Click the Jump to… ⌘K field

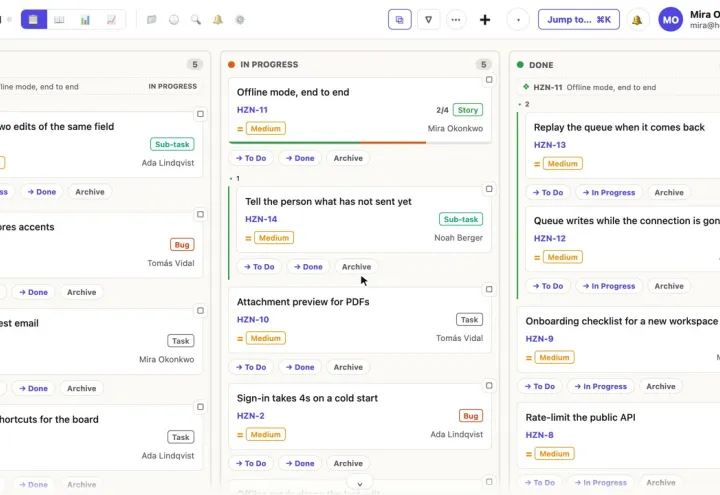(x=579, y=20)
